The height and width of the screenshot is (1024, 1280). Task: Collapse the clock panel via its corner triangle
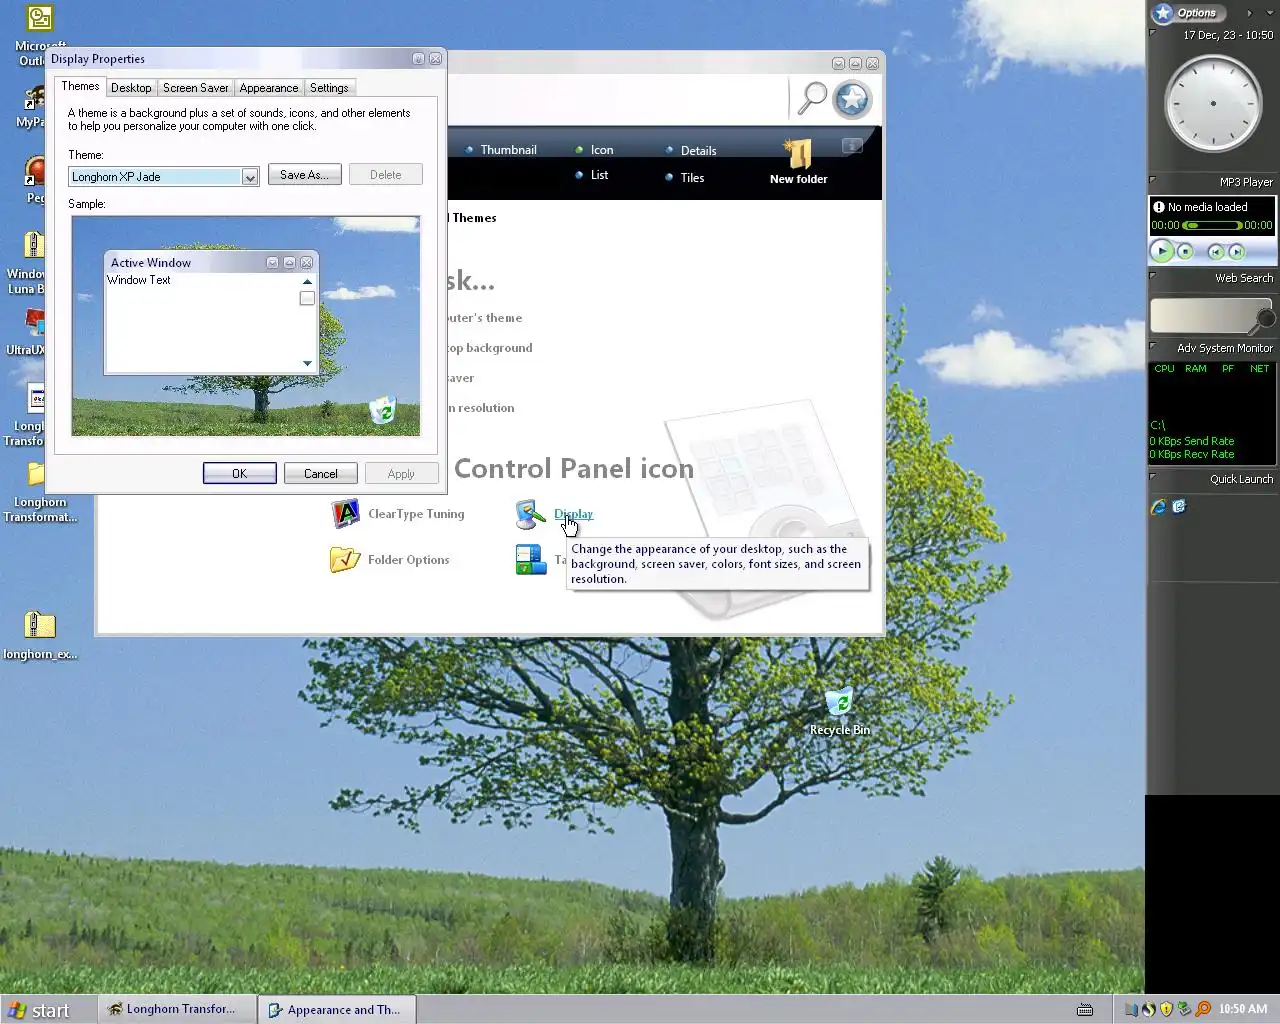[x=1153, y=33]
